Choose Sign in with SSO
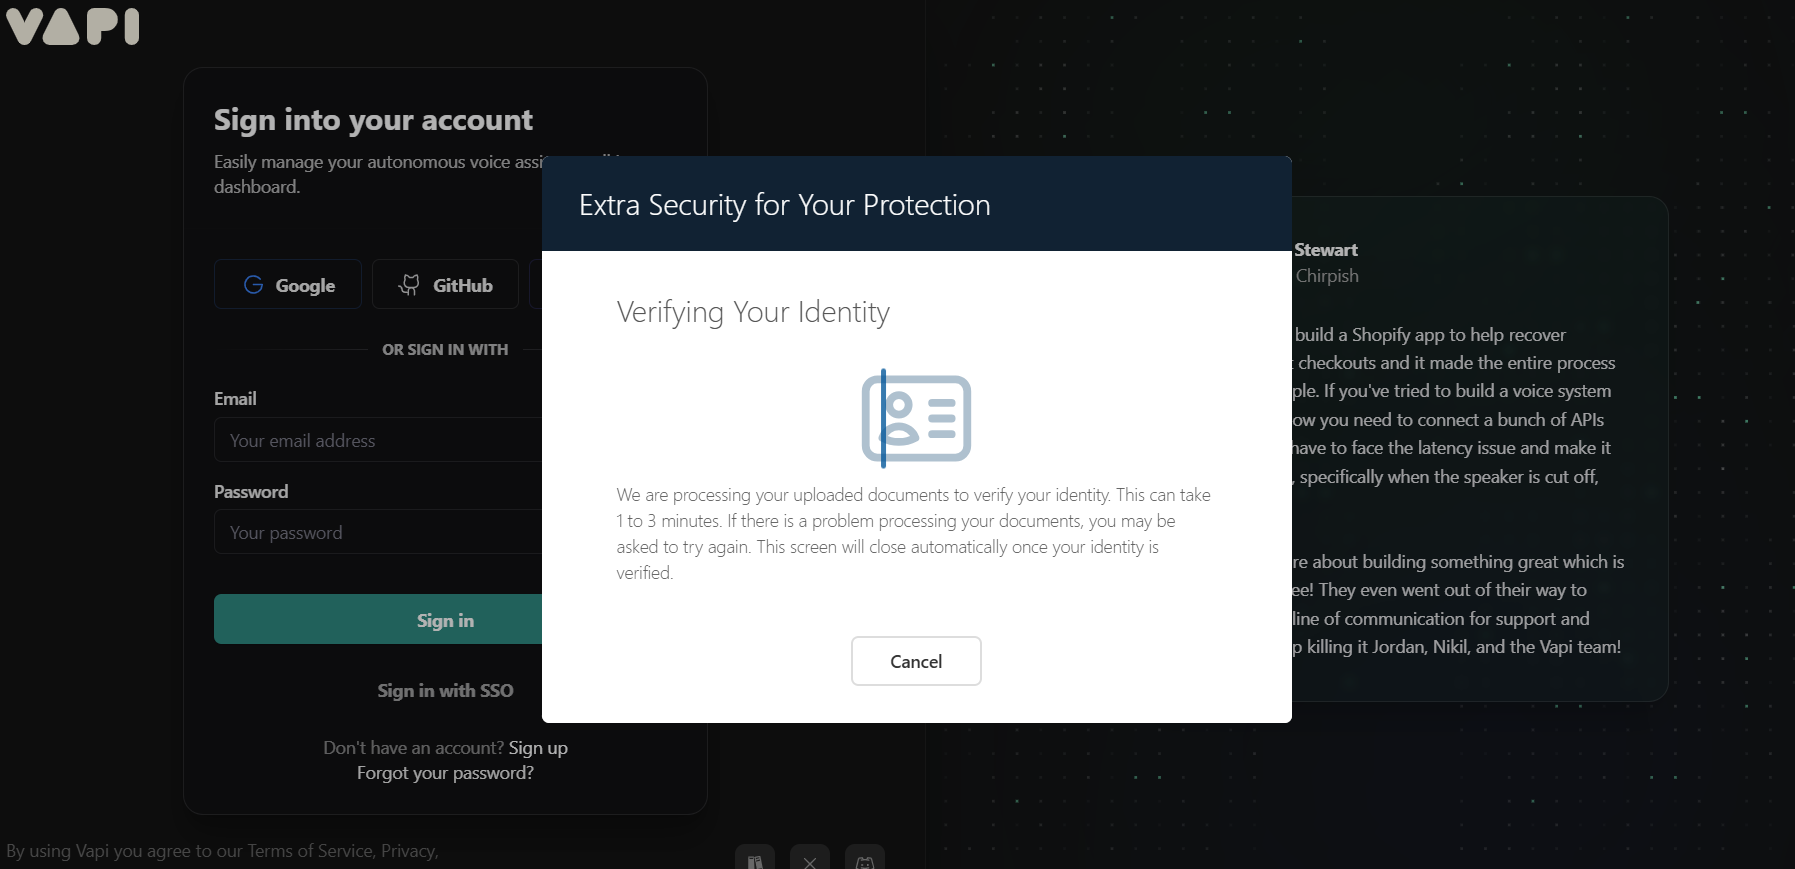This screenshot has height=869, width=1795. click(445, 690)
